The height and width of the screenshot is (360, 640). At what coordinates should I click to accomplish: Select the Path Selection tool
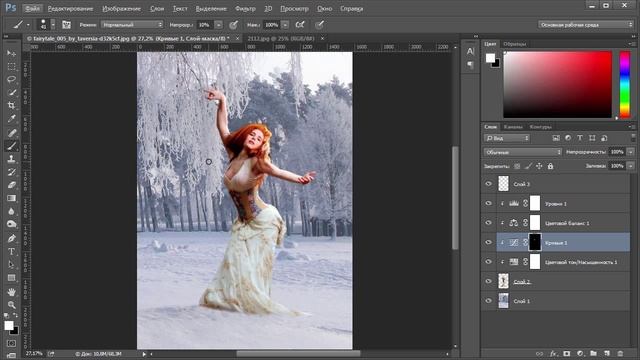(11, 264)
